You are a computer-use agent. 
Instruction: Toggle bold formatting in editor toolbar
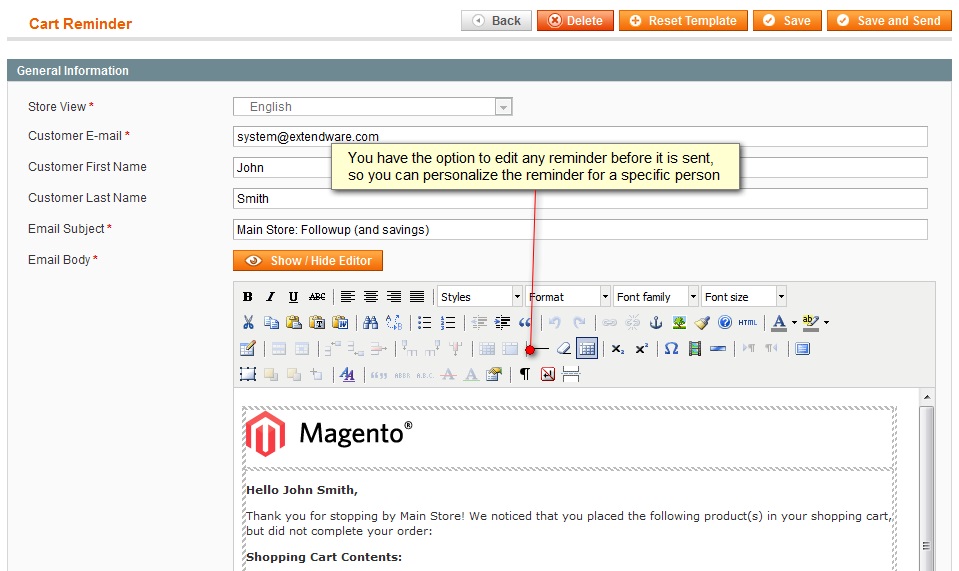click(248, 297)
